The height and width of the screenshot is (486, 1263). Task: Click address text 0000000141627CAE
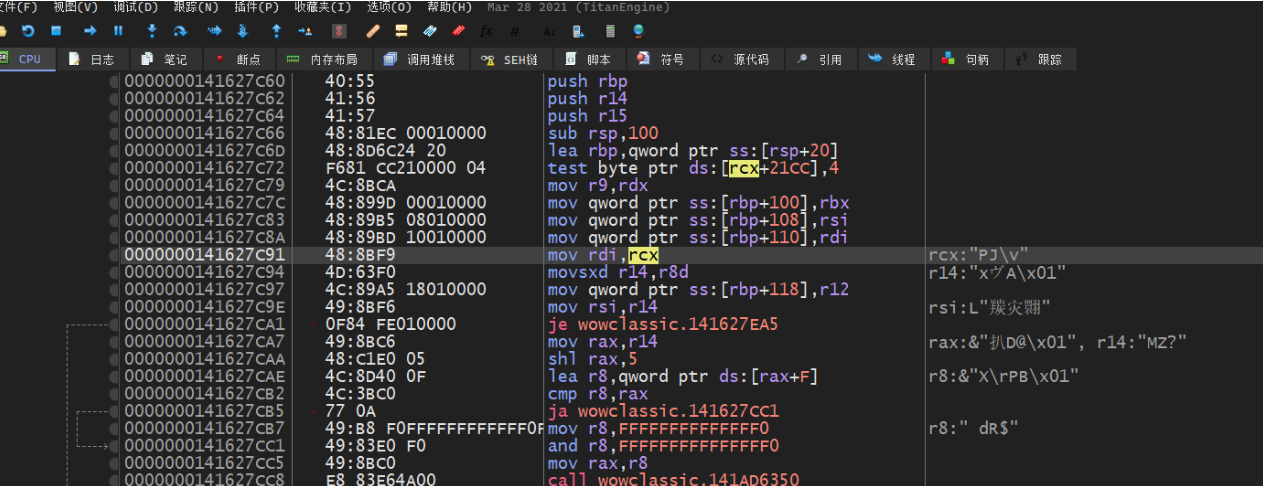coord(204,376)
